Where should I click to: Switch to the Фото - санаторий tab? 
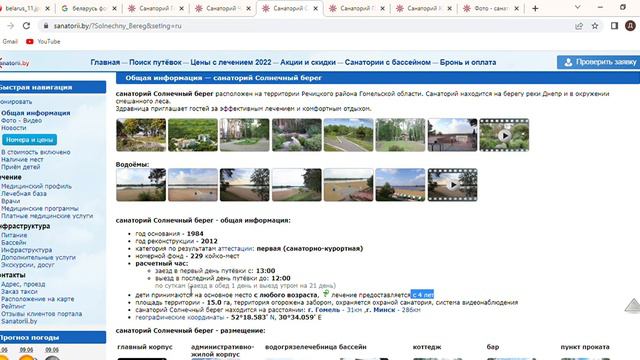coord(491,8)
